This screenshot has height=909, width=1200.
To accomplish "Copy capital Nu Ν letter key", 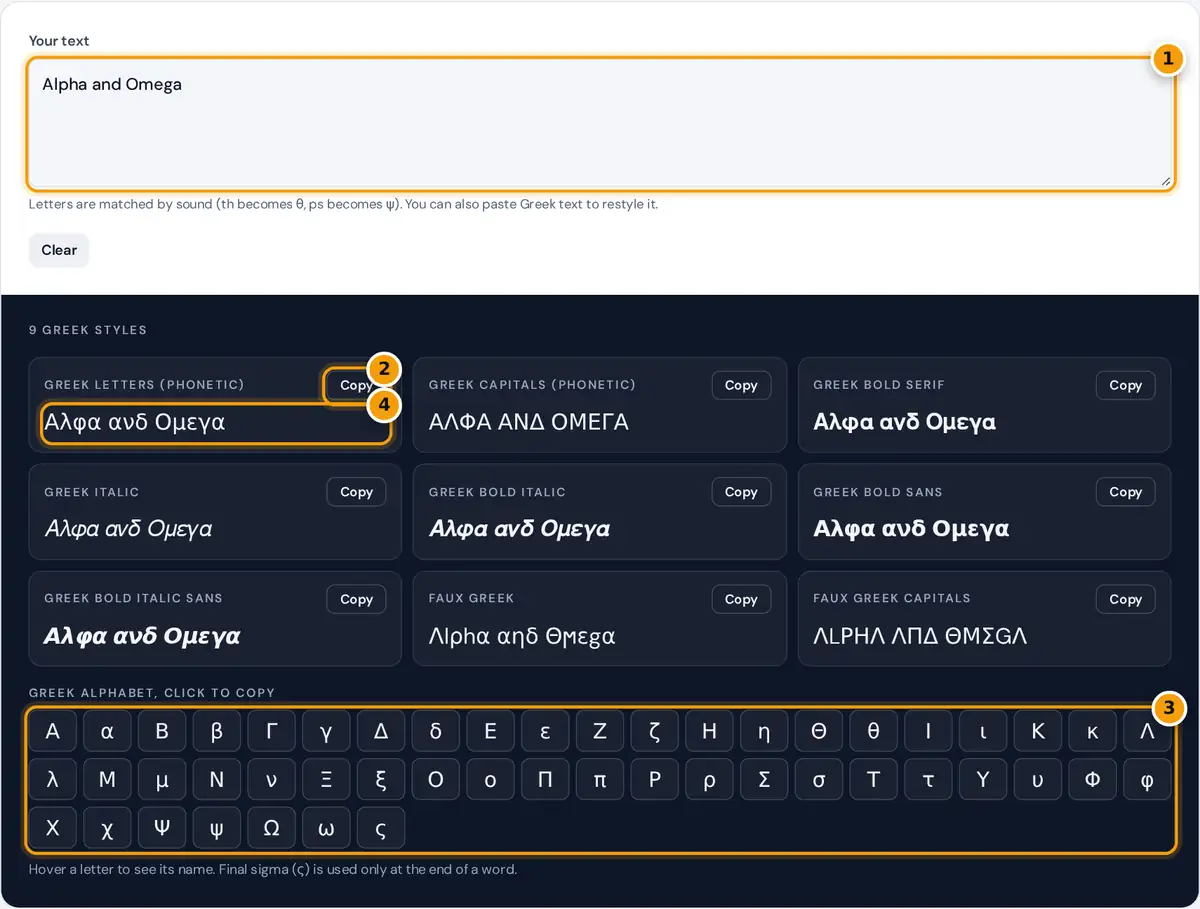I will [217, 780].
